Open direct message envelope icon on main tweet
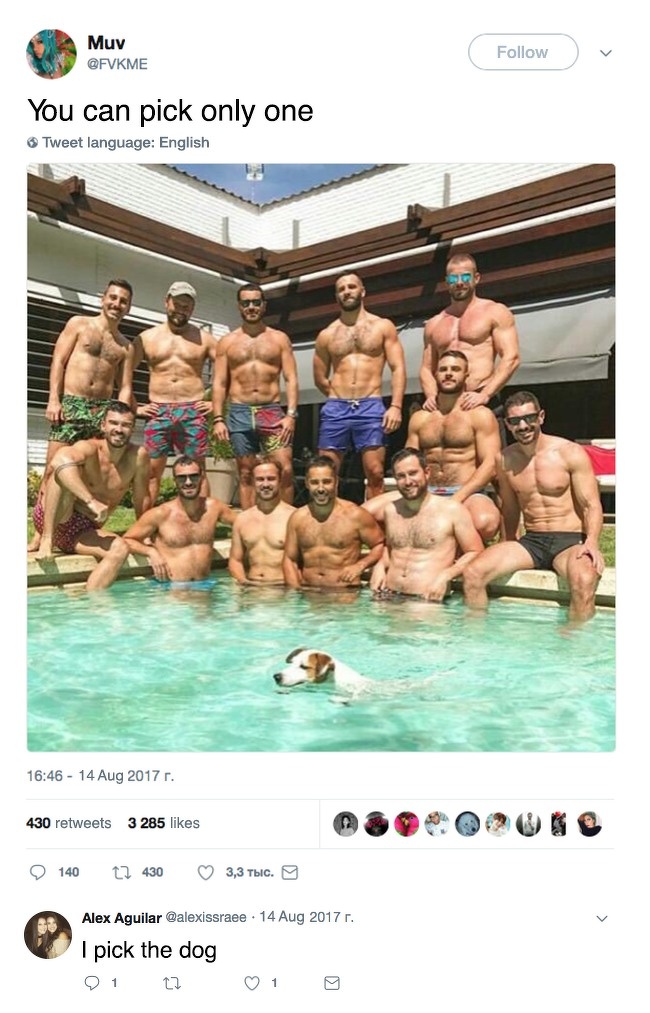The height and width of the screenshot is (1013, 650). [x=290, y=872]
